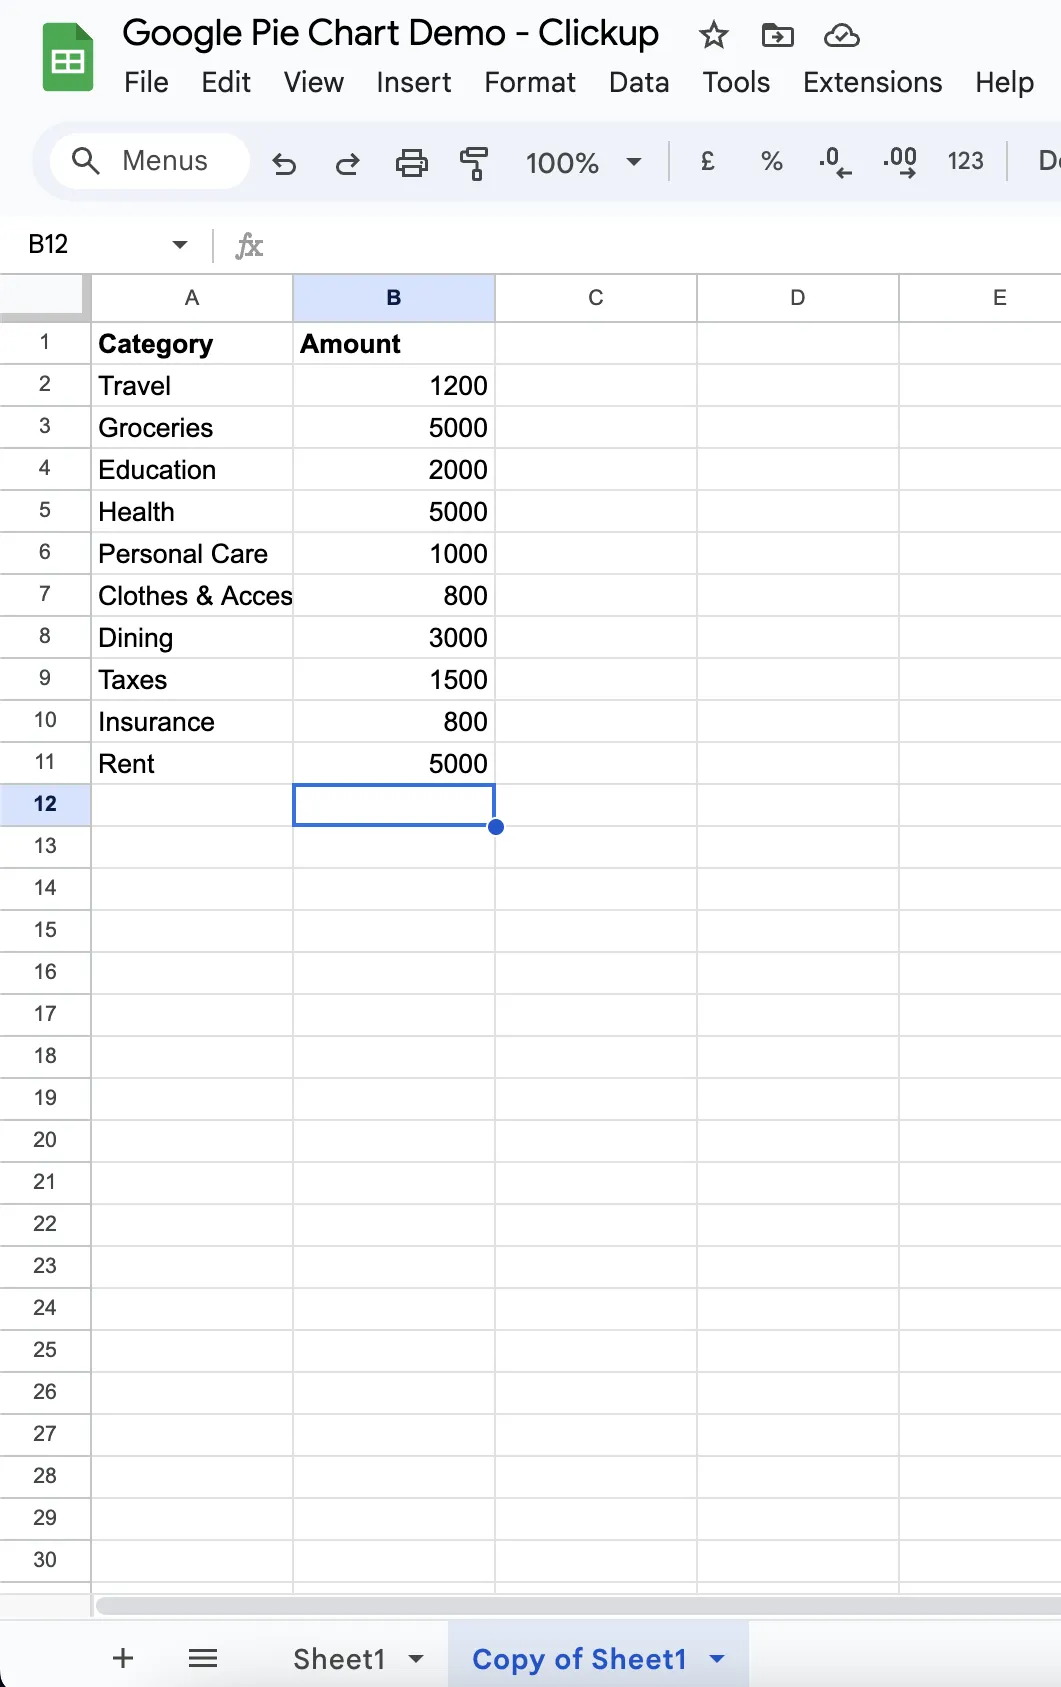This screenshot has height=1687, width=1061.
Task: Select cell containing Groceries
Action: click(x=192, y=428)
